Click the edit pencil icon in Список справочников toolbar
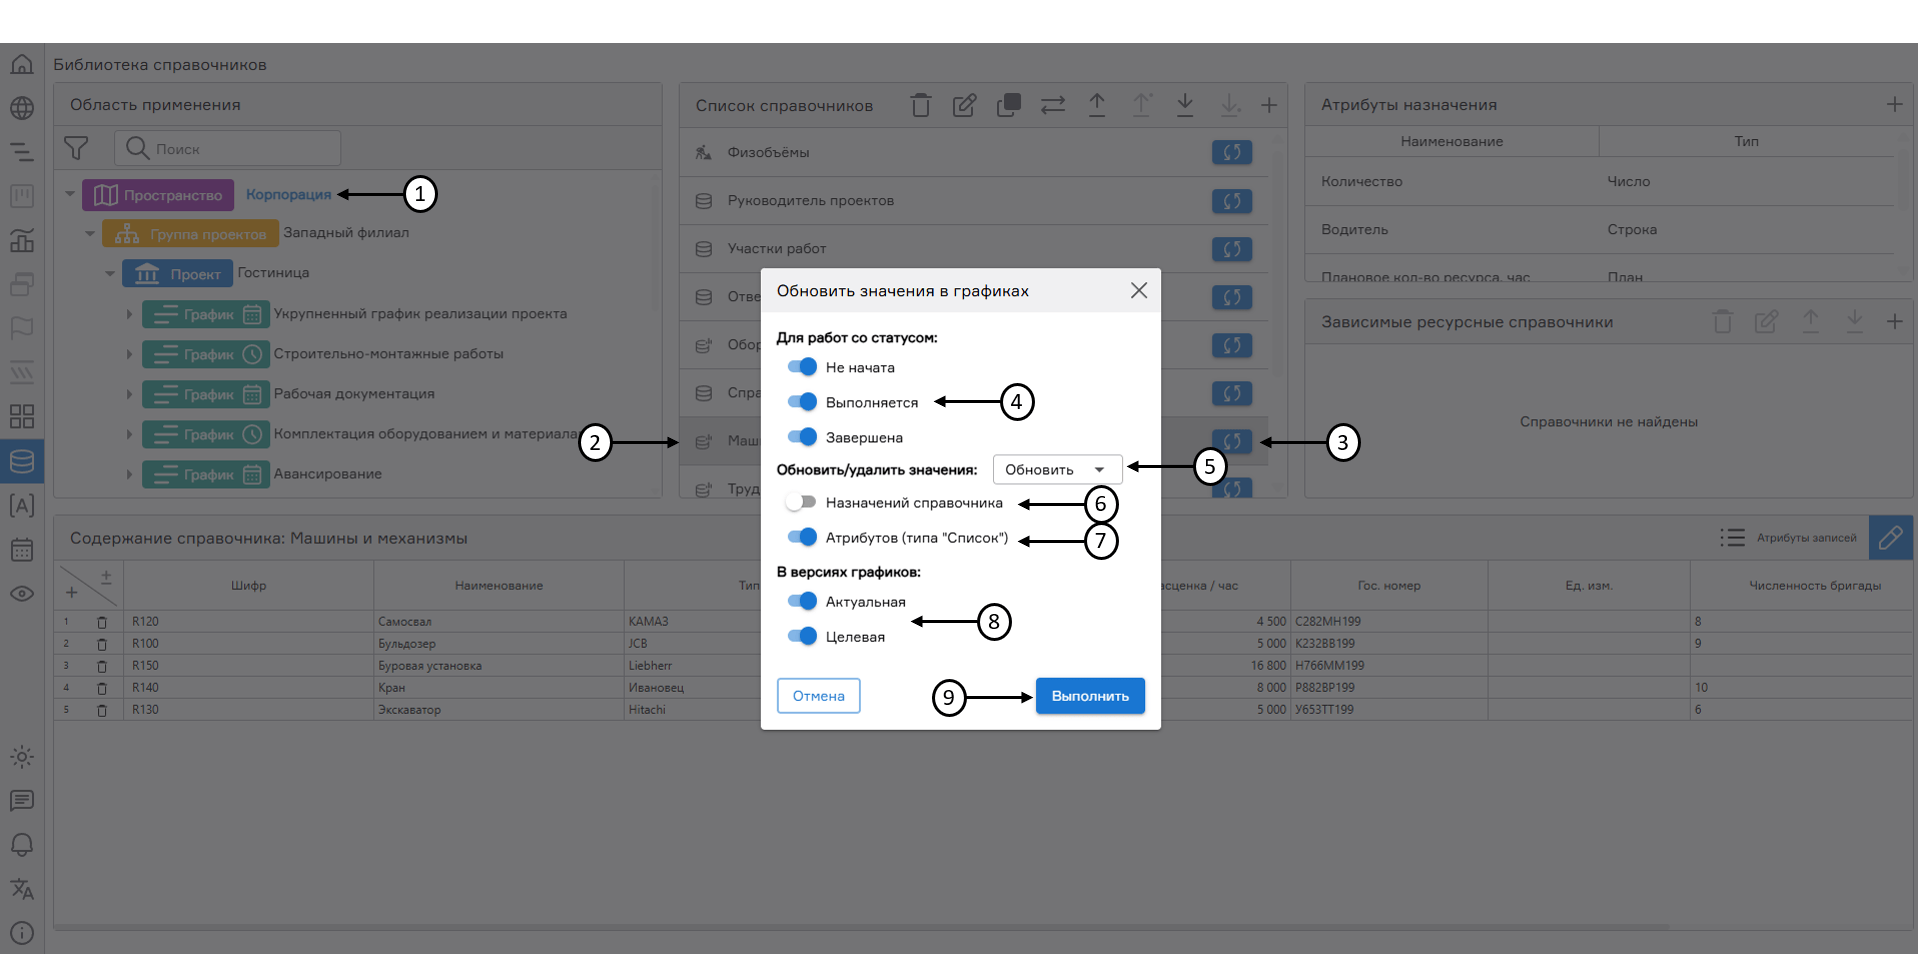 tap(964, 105)
